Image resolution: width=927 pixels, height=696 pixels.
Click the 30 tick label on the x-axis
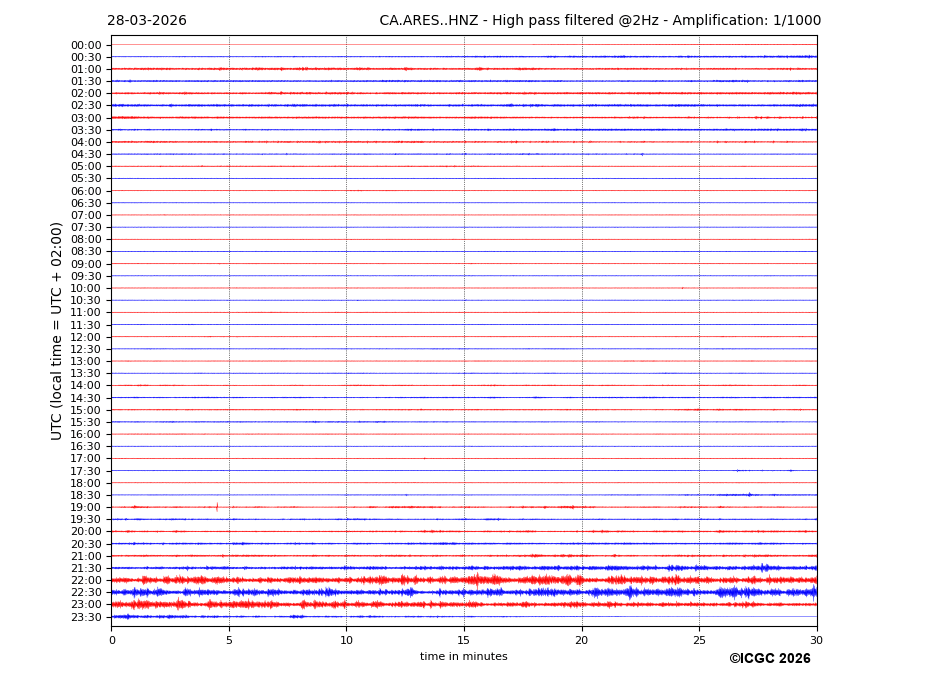pos(816,640)
